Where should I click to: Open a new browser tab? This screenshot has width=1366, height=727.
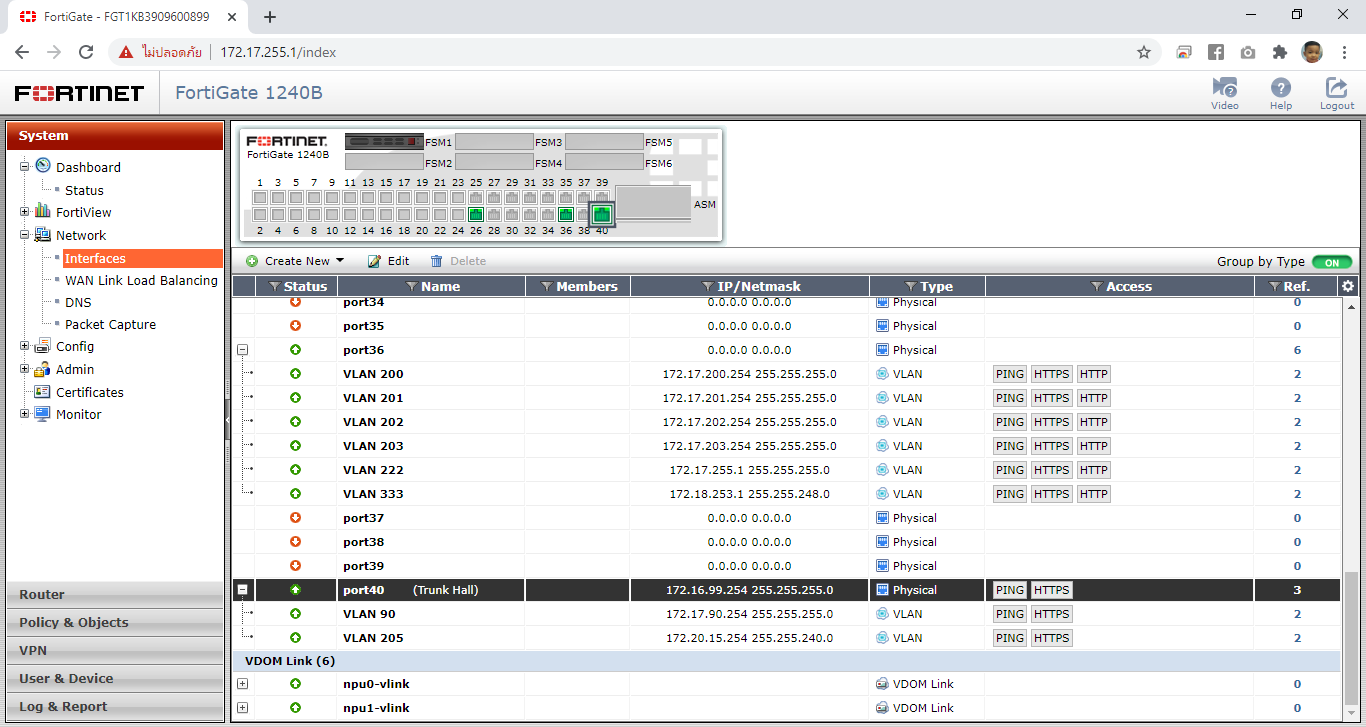270,16
